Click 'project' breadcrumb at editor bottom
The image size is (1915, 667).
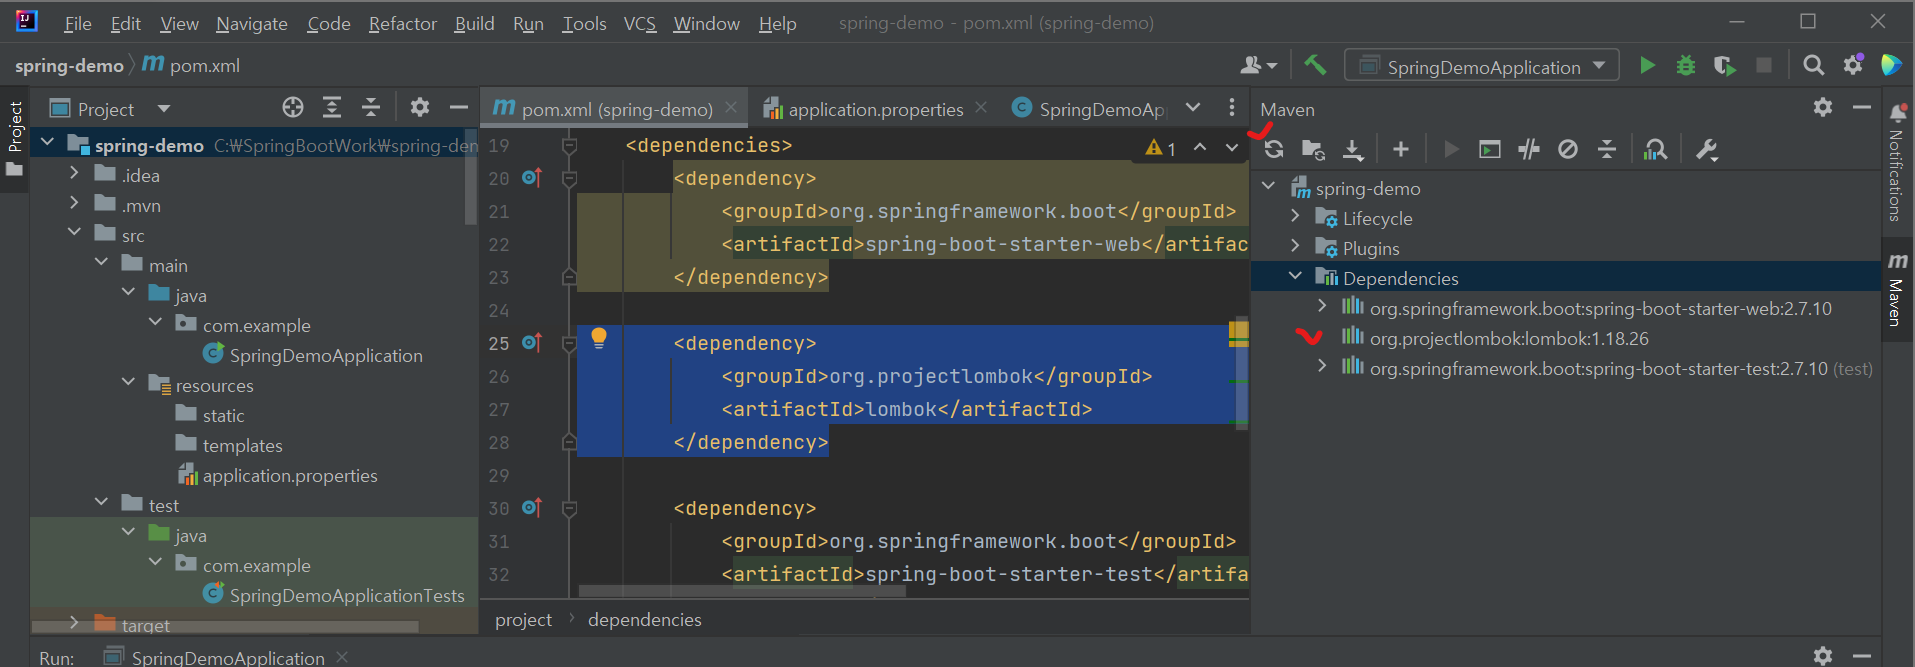(x=523, y=620)
